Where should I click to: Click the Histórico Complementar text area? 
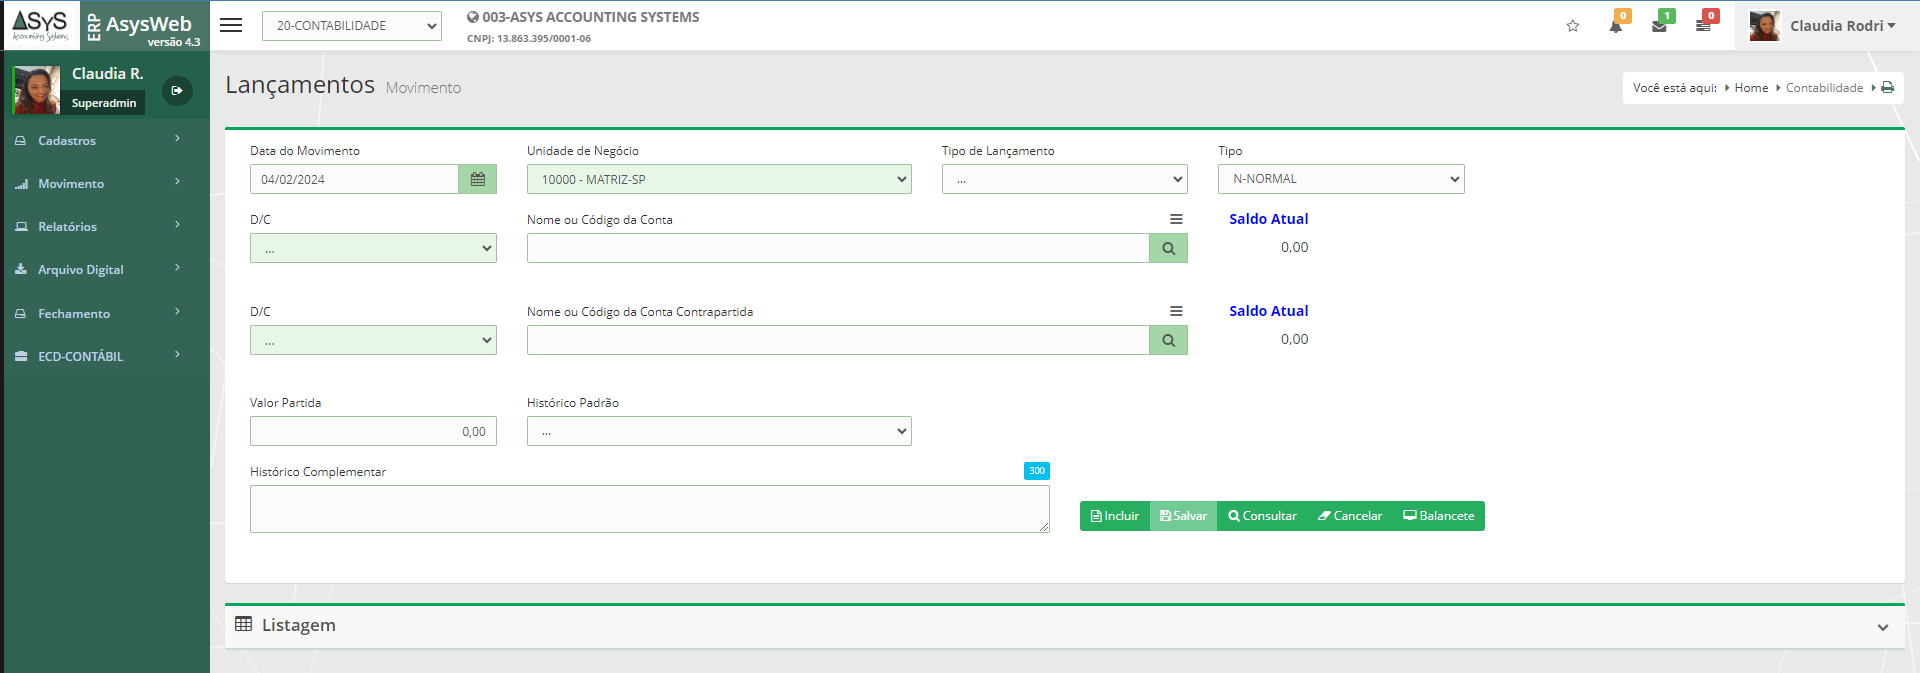[649, 509]
